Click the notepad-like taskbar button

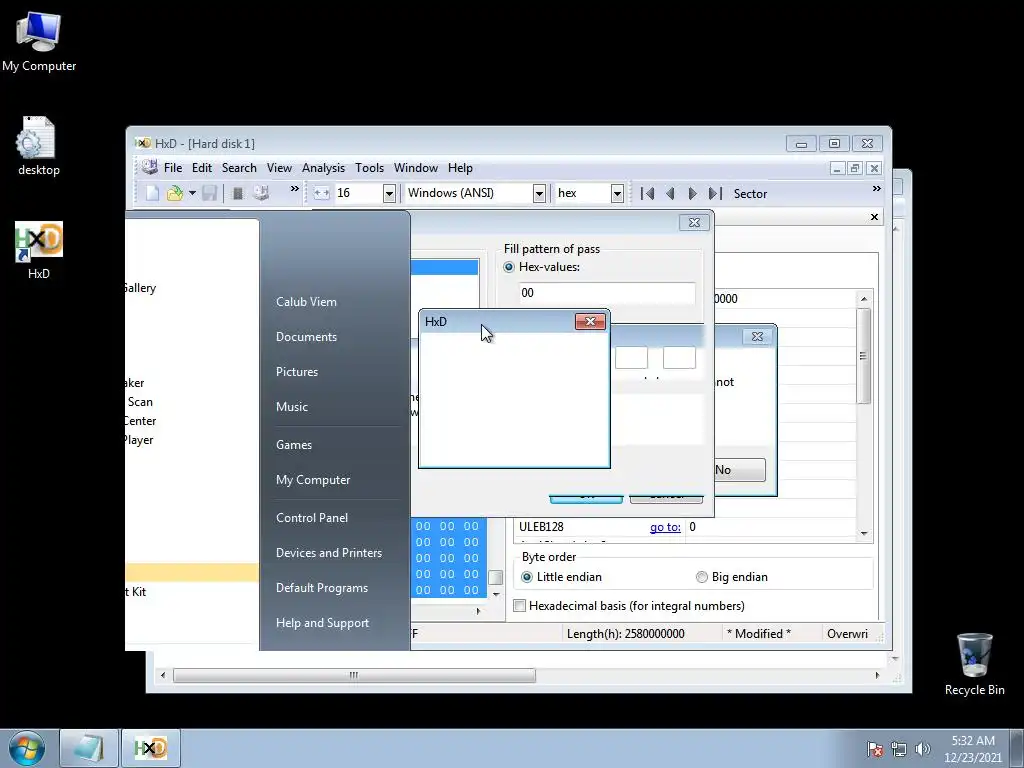pos(89,748)
